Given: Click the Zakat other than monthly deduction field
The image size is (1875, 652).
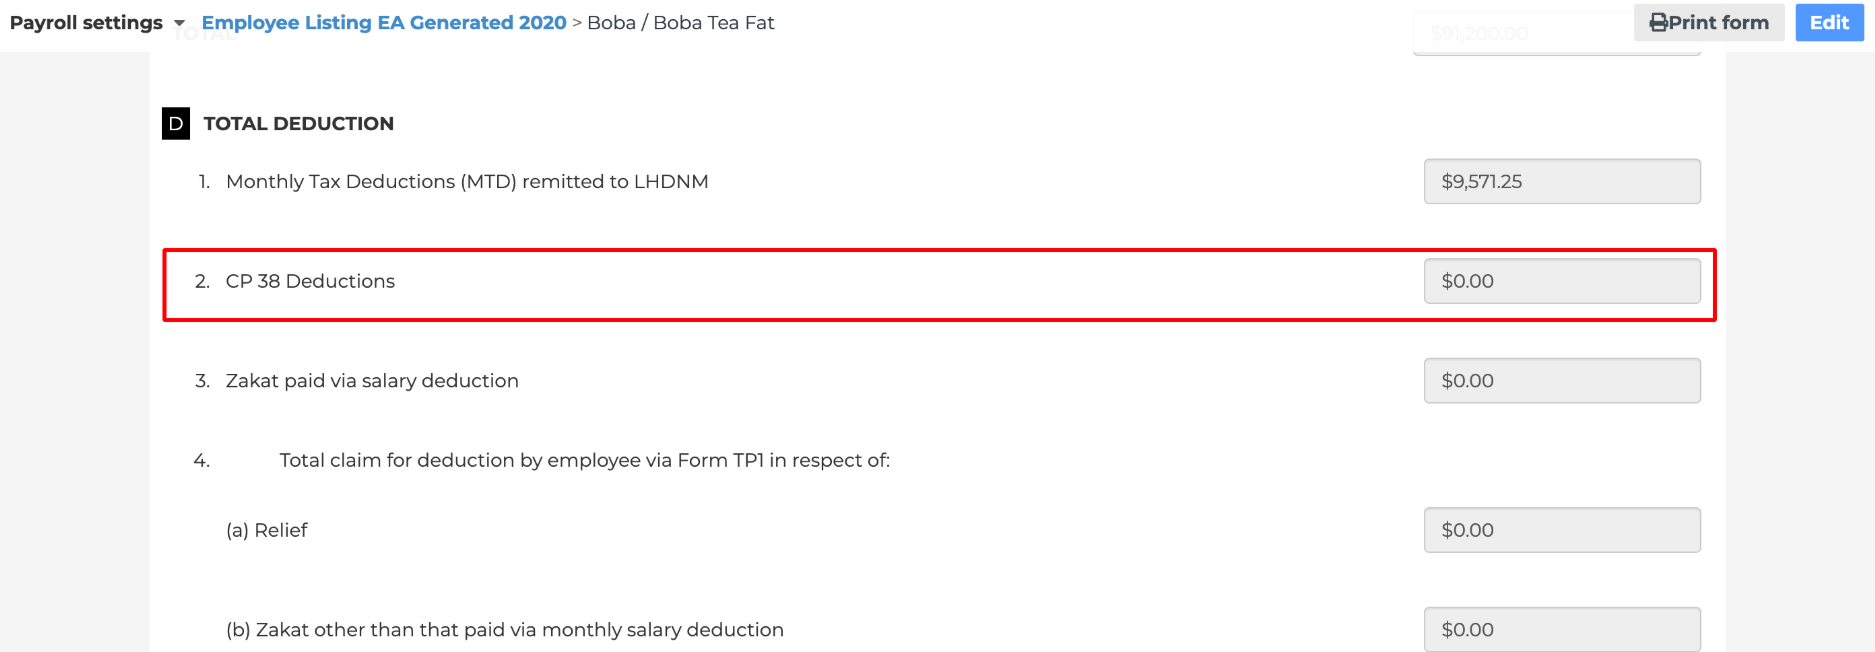Looking at the screenshot, I should [x=1562, y=629].
